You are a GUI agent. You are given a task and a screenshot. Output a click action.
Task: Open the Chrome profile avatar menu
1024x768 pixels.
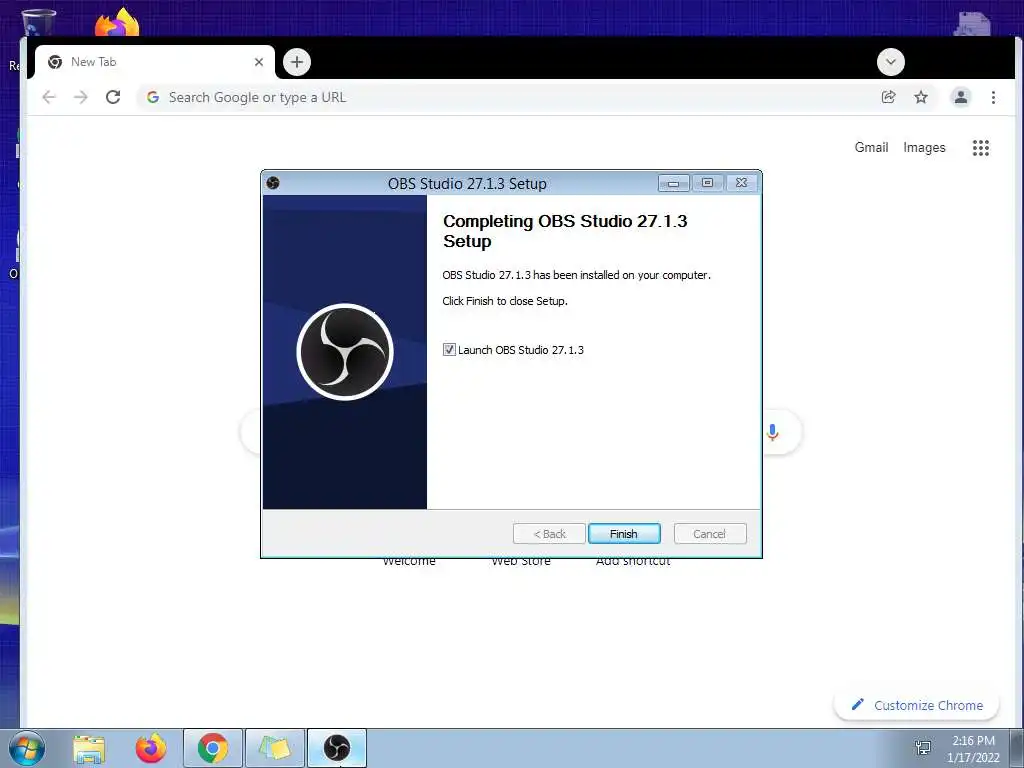[x=961, y=97]
